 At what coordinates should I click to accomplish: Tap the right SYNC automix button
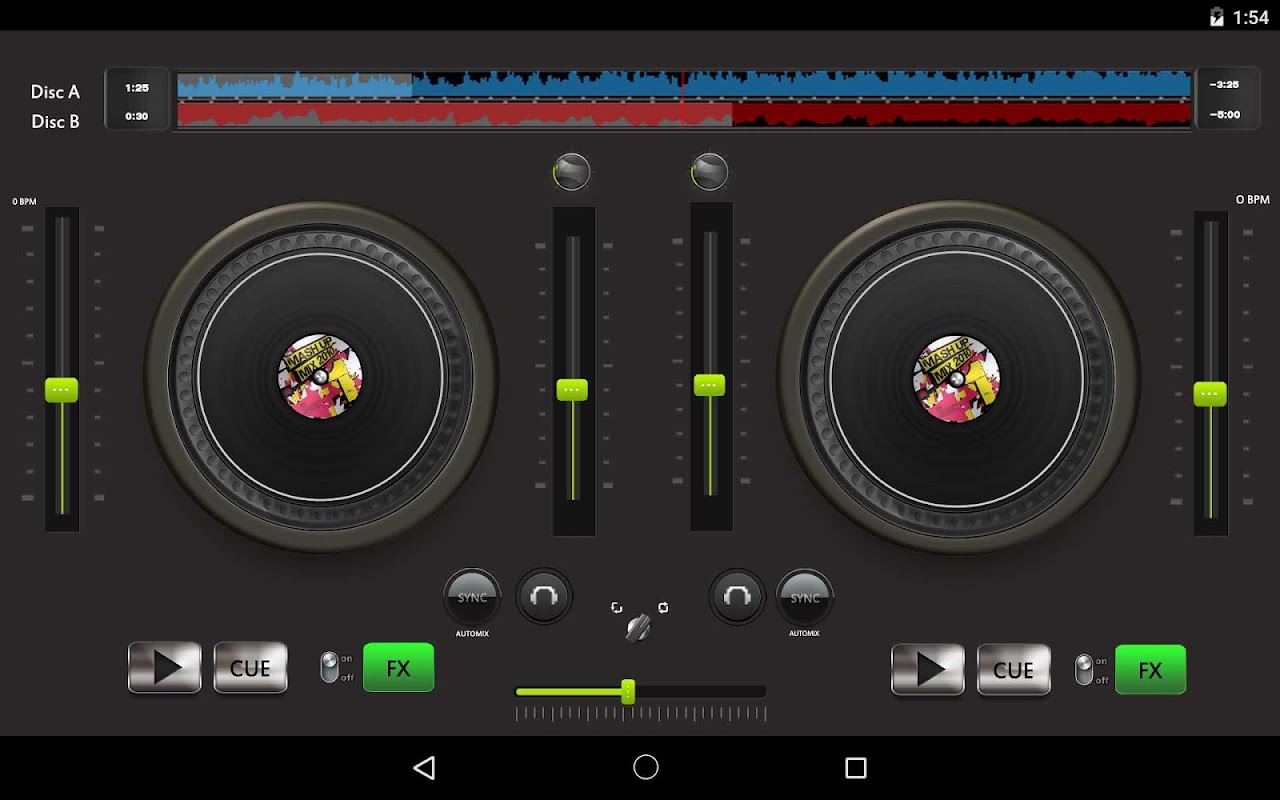point(805,597)
